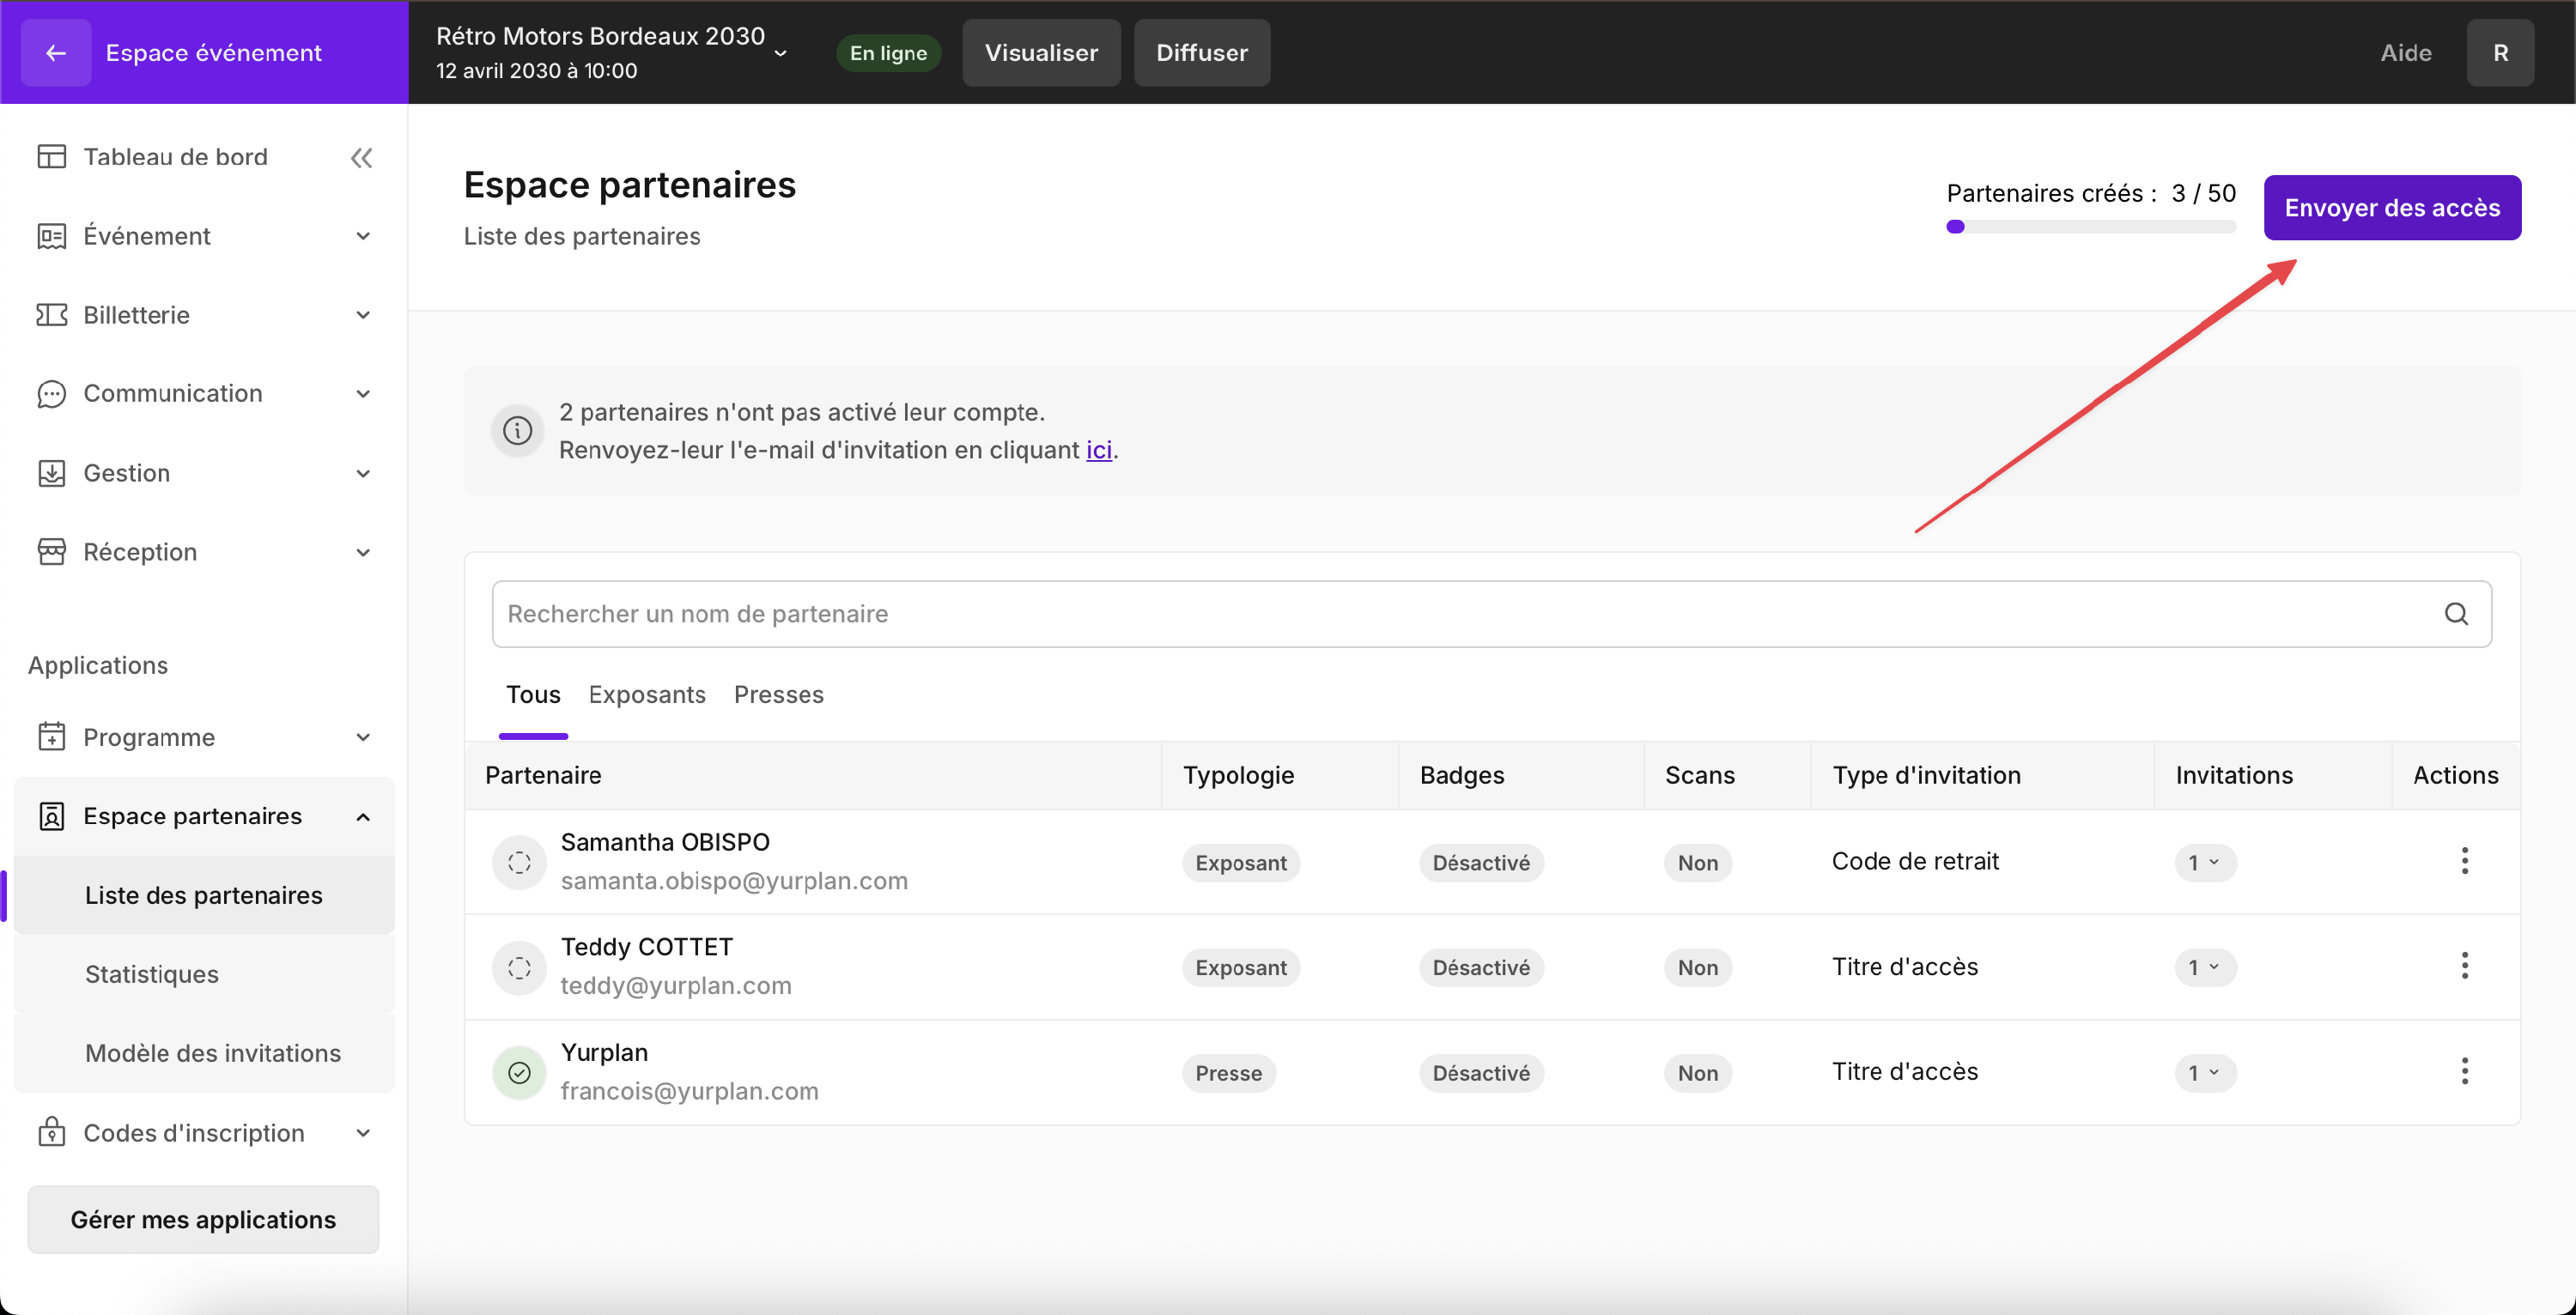Viewport: 2576px width, 1315px height.
Task: Open the event selector dropdown for Rétro Motors Bordeaux 2030
Action: pyautogui.click(x=781, y=54)
